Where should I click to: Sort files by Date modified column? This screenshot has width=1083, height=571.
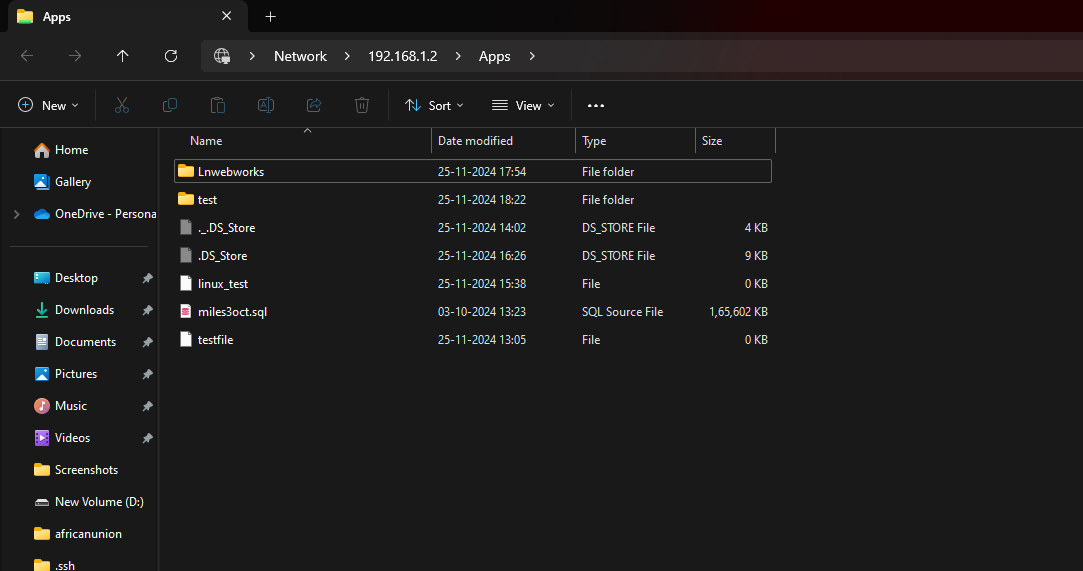[476, 141]
